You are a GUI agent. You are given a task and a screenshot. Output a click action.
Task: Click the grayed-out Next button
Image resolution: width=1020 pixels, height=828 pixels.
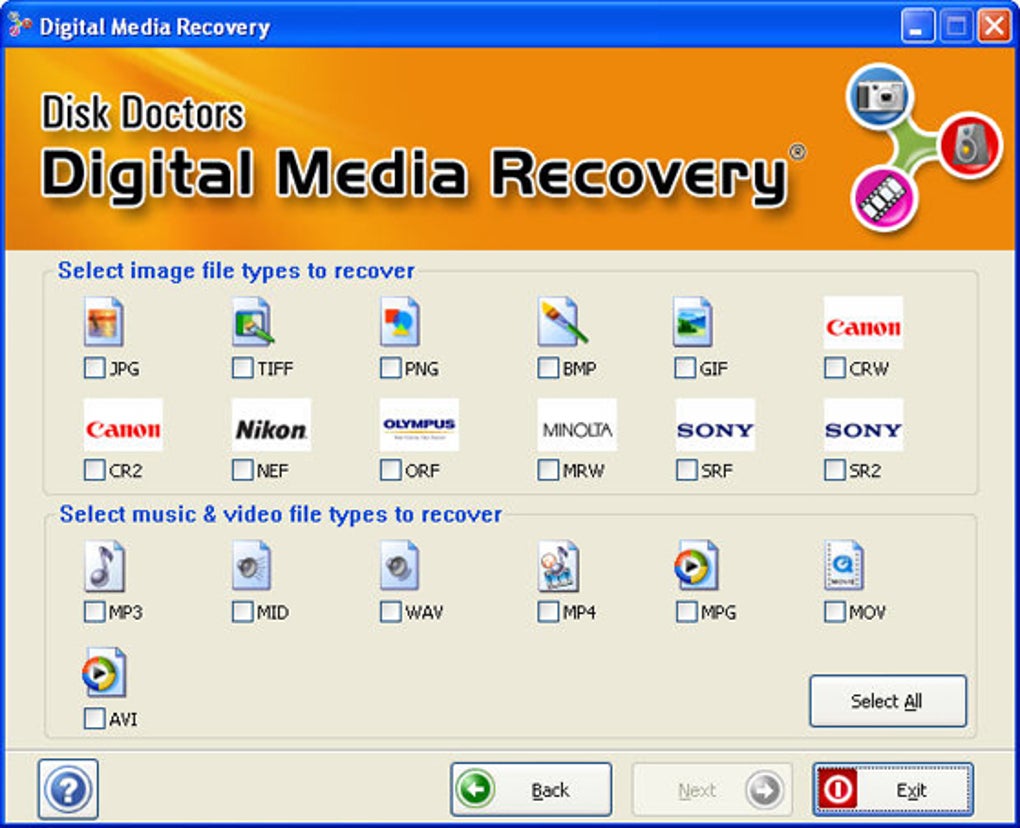[x=712, y=790]
